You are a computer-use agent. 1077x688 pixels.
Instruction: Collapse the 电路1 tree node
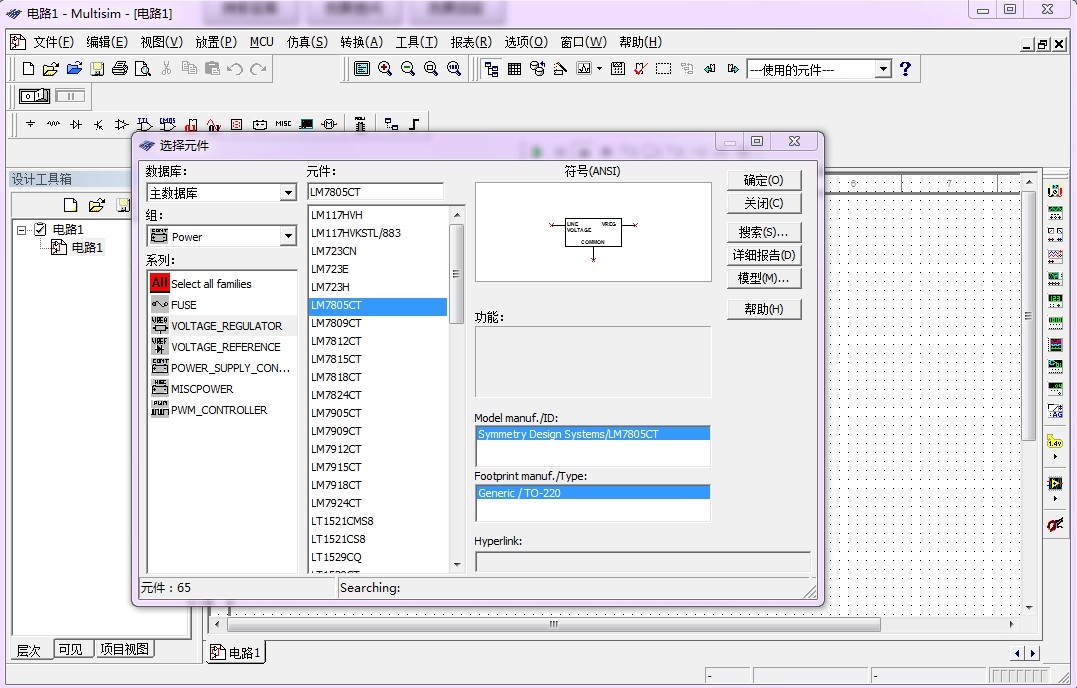(22, 229)
